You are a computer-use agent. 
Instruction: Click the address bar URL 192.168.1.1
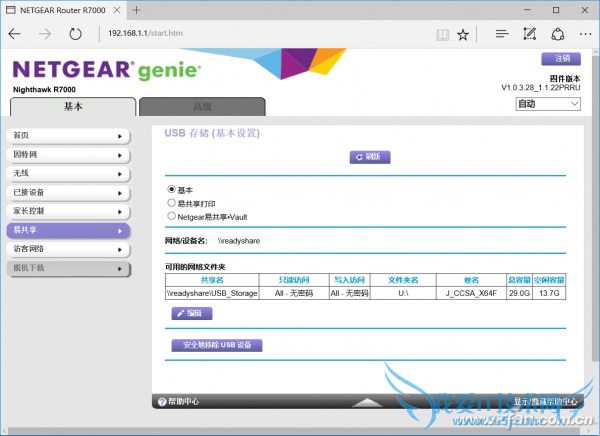pyautogui.click(x=145, y=33)
